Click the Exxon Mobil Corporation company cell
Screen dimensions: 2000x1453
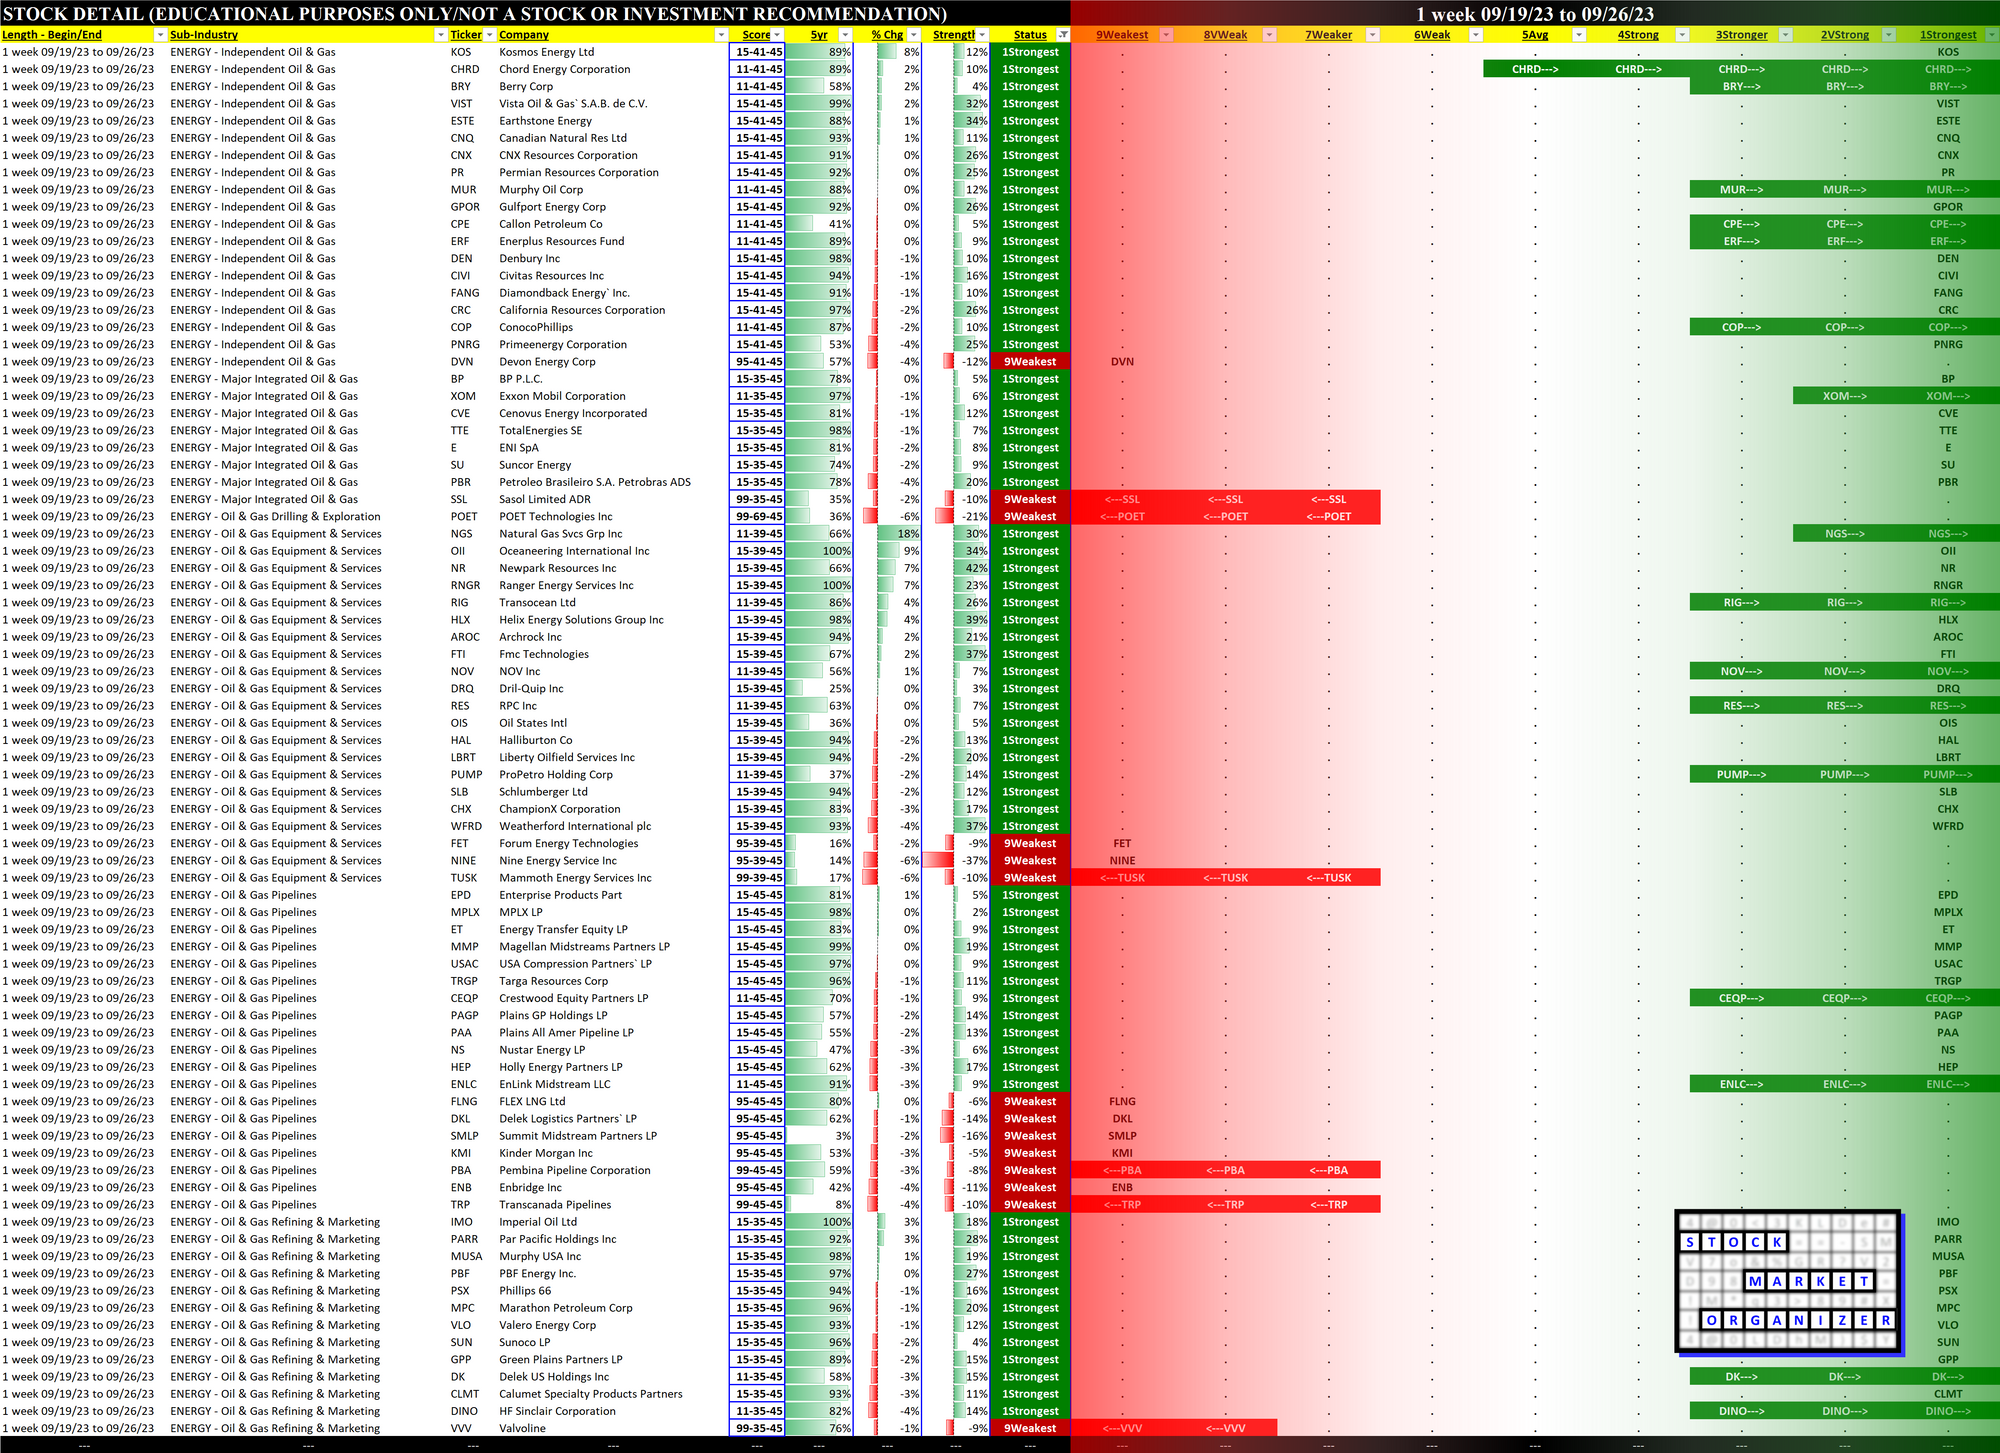(562, 396)
